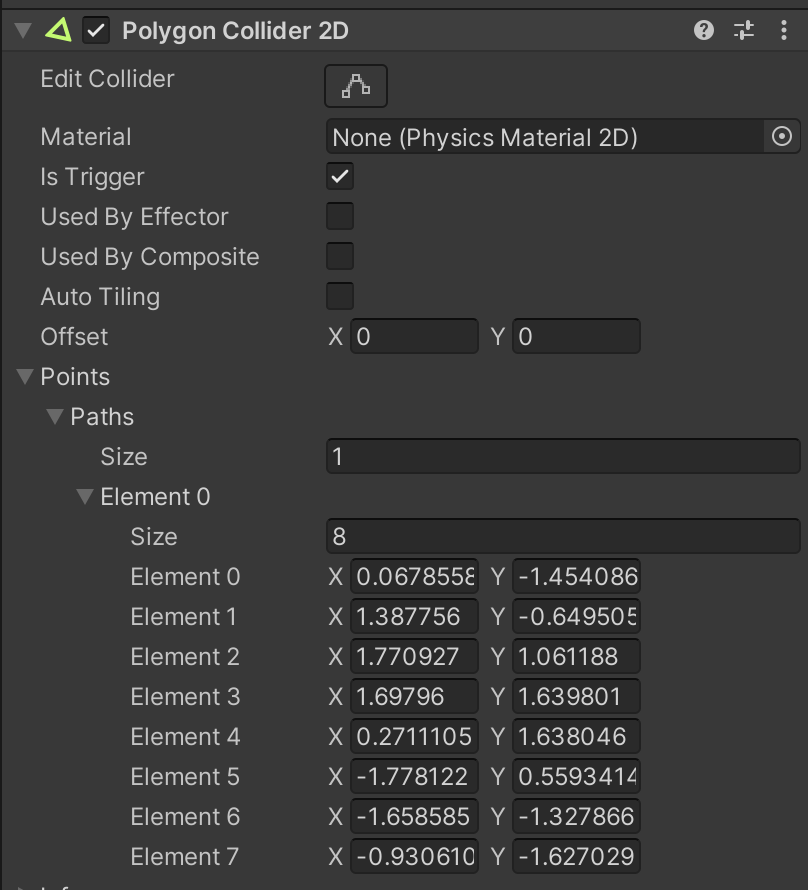Viewport: 808px width, 890px height.
Task: Click Y field of point Element 7
Action: (x=576, y=857)
